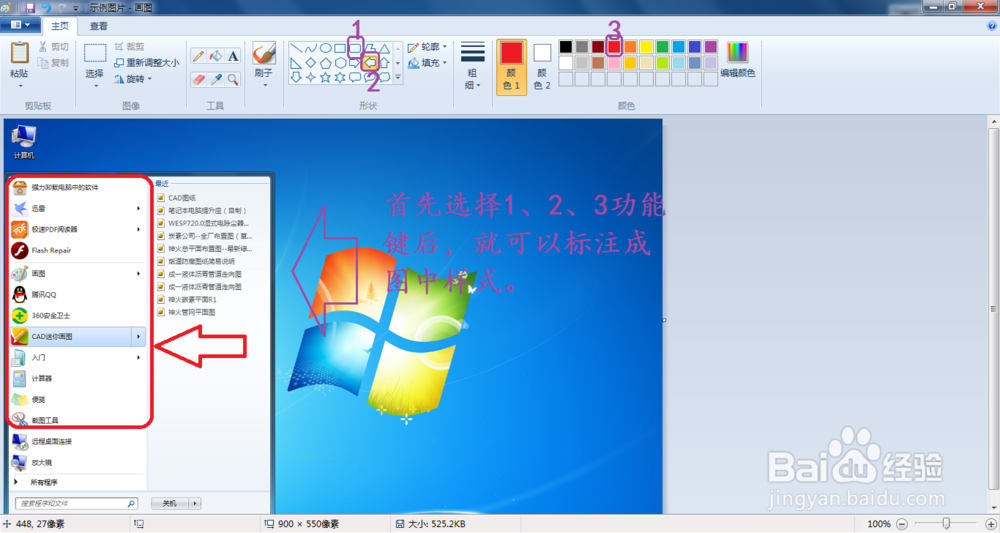This screenshot has height=533, width=1000.
Task: Choose the Hexagon shape
Action: [x=341, y=63]
